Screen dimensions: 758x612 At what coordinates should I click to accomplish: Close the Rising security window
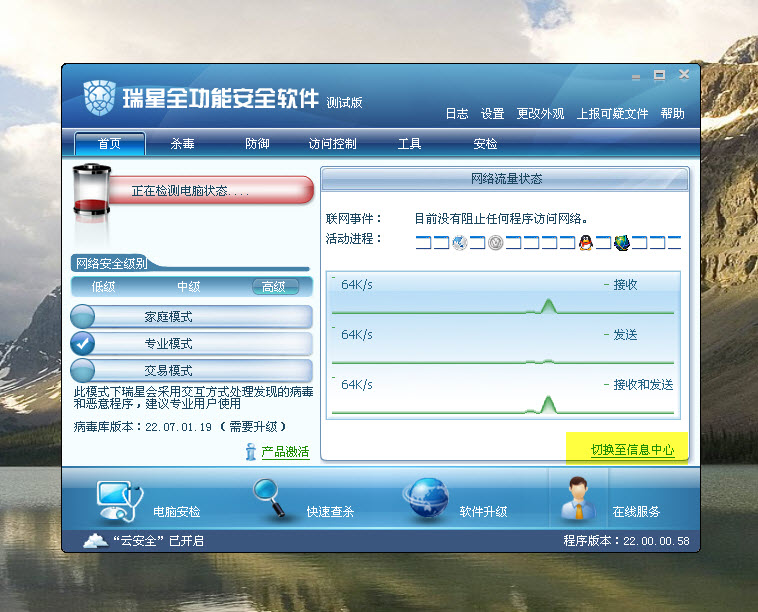[684, 74]
